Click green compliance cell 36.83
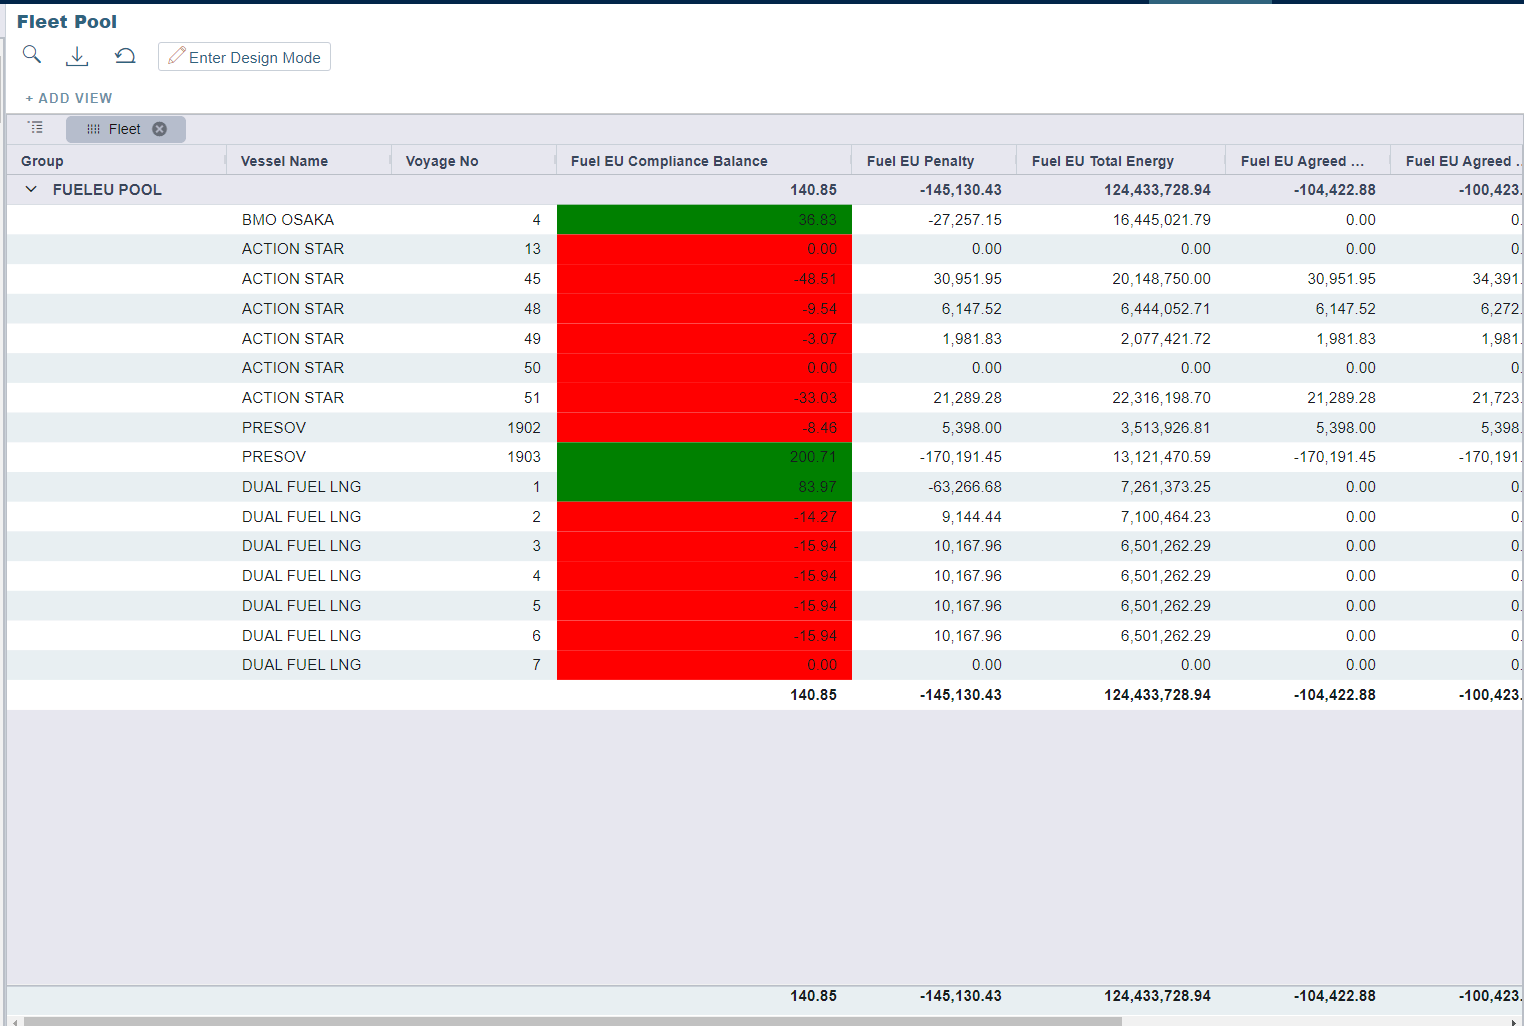Screen dimensions: 1524x1026 [x=704, y=220]
